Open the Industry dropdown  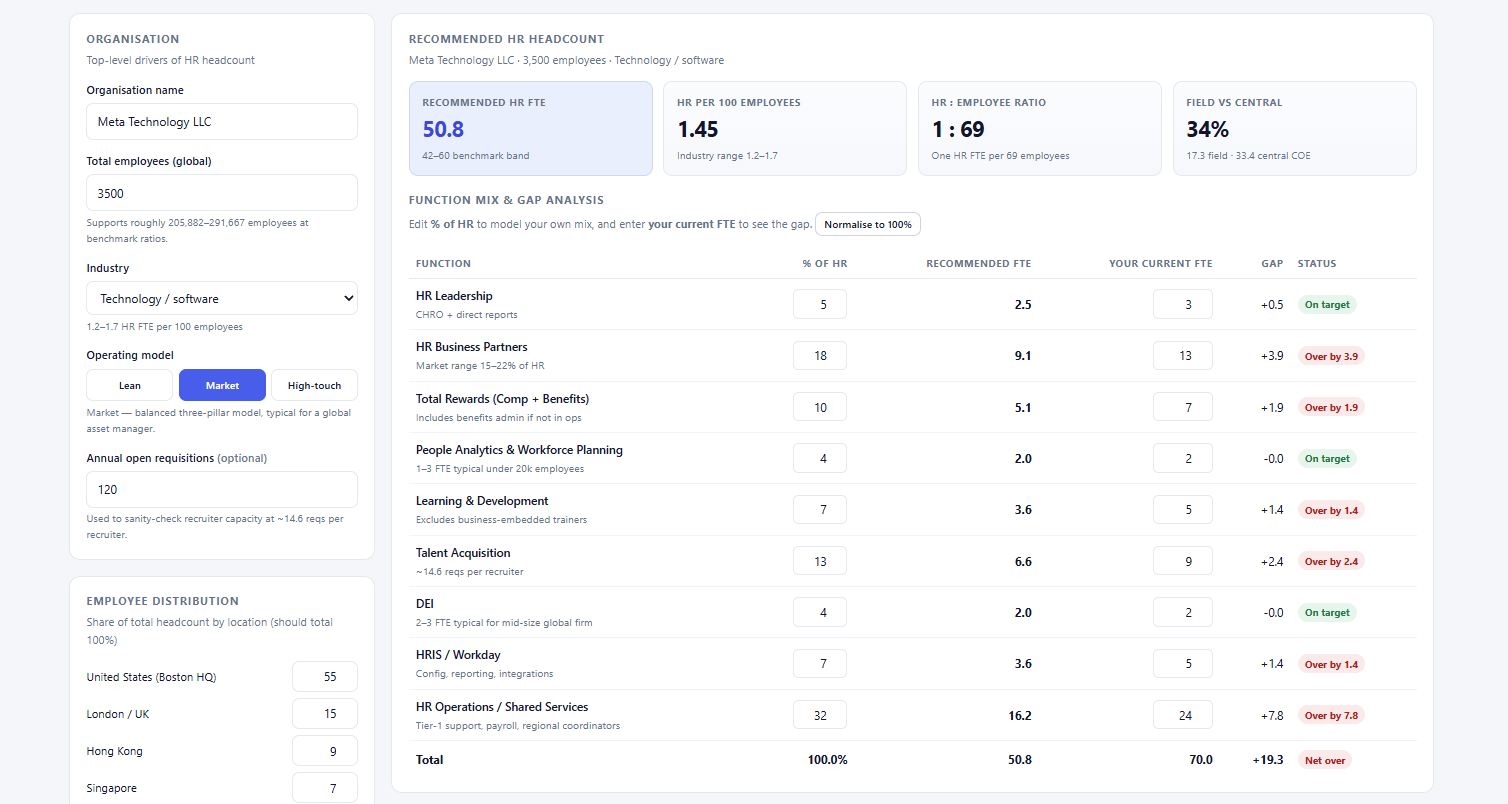(222, 298)
